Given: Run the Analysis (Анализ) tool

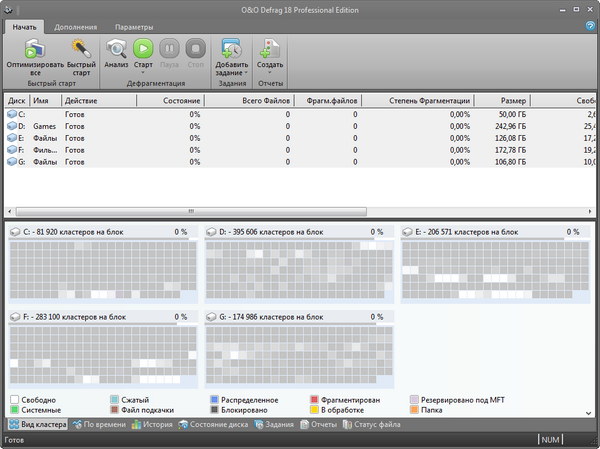Looking at the screenshot, I should [116, 48].
